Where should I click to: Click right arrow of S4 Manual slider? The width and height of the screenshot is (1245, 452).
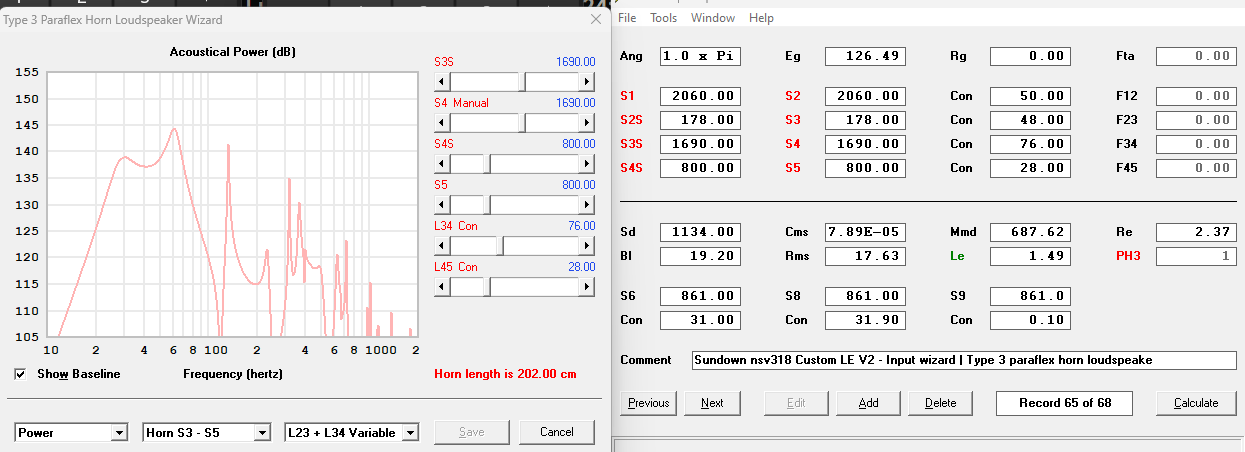tap(587, 122)
